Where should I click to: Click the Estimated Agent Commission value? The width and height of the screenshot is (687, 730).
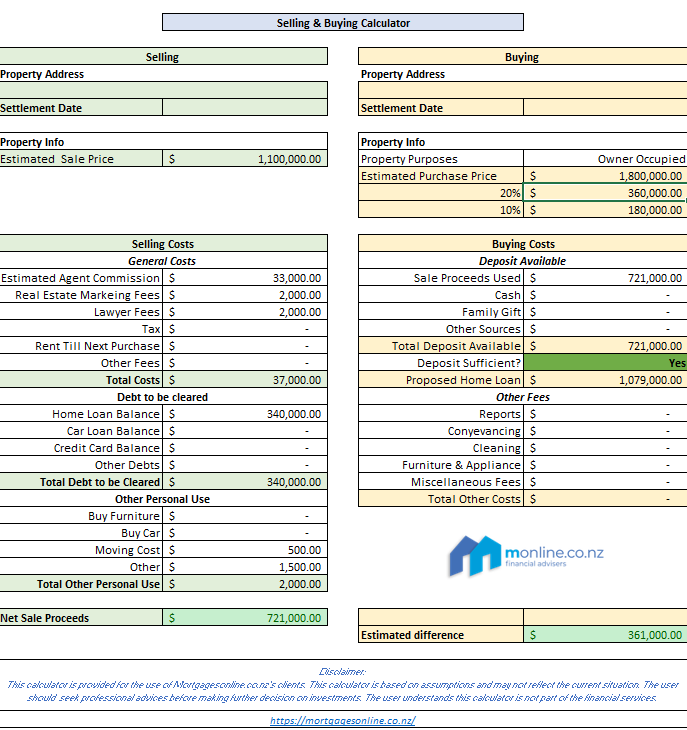click(x=245, y=278)
